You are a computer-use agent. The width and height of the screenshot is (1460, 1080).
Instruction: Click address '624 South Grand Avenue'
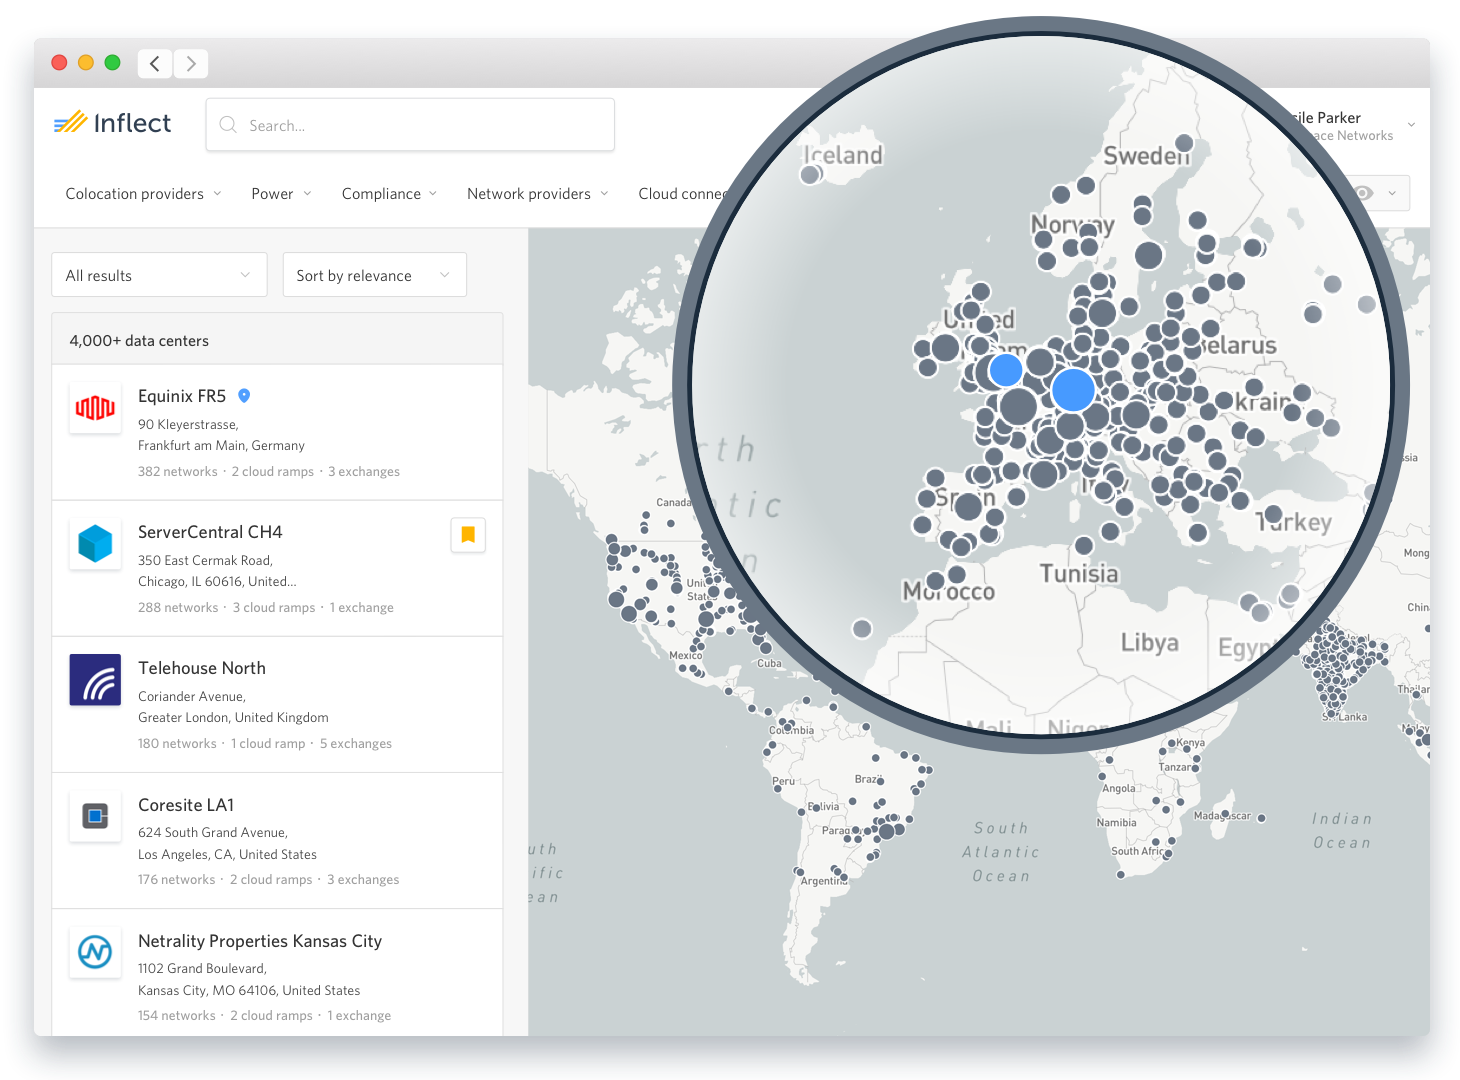coord(213,833)
